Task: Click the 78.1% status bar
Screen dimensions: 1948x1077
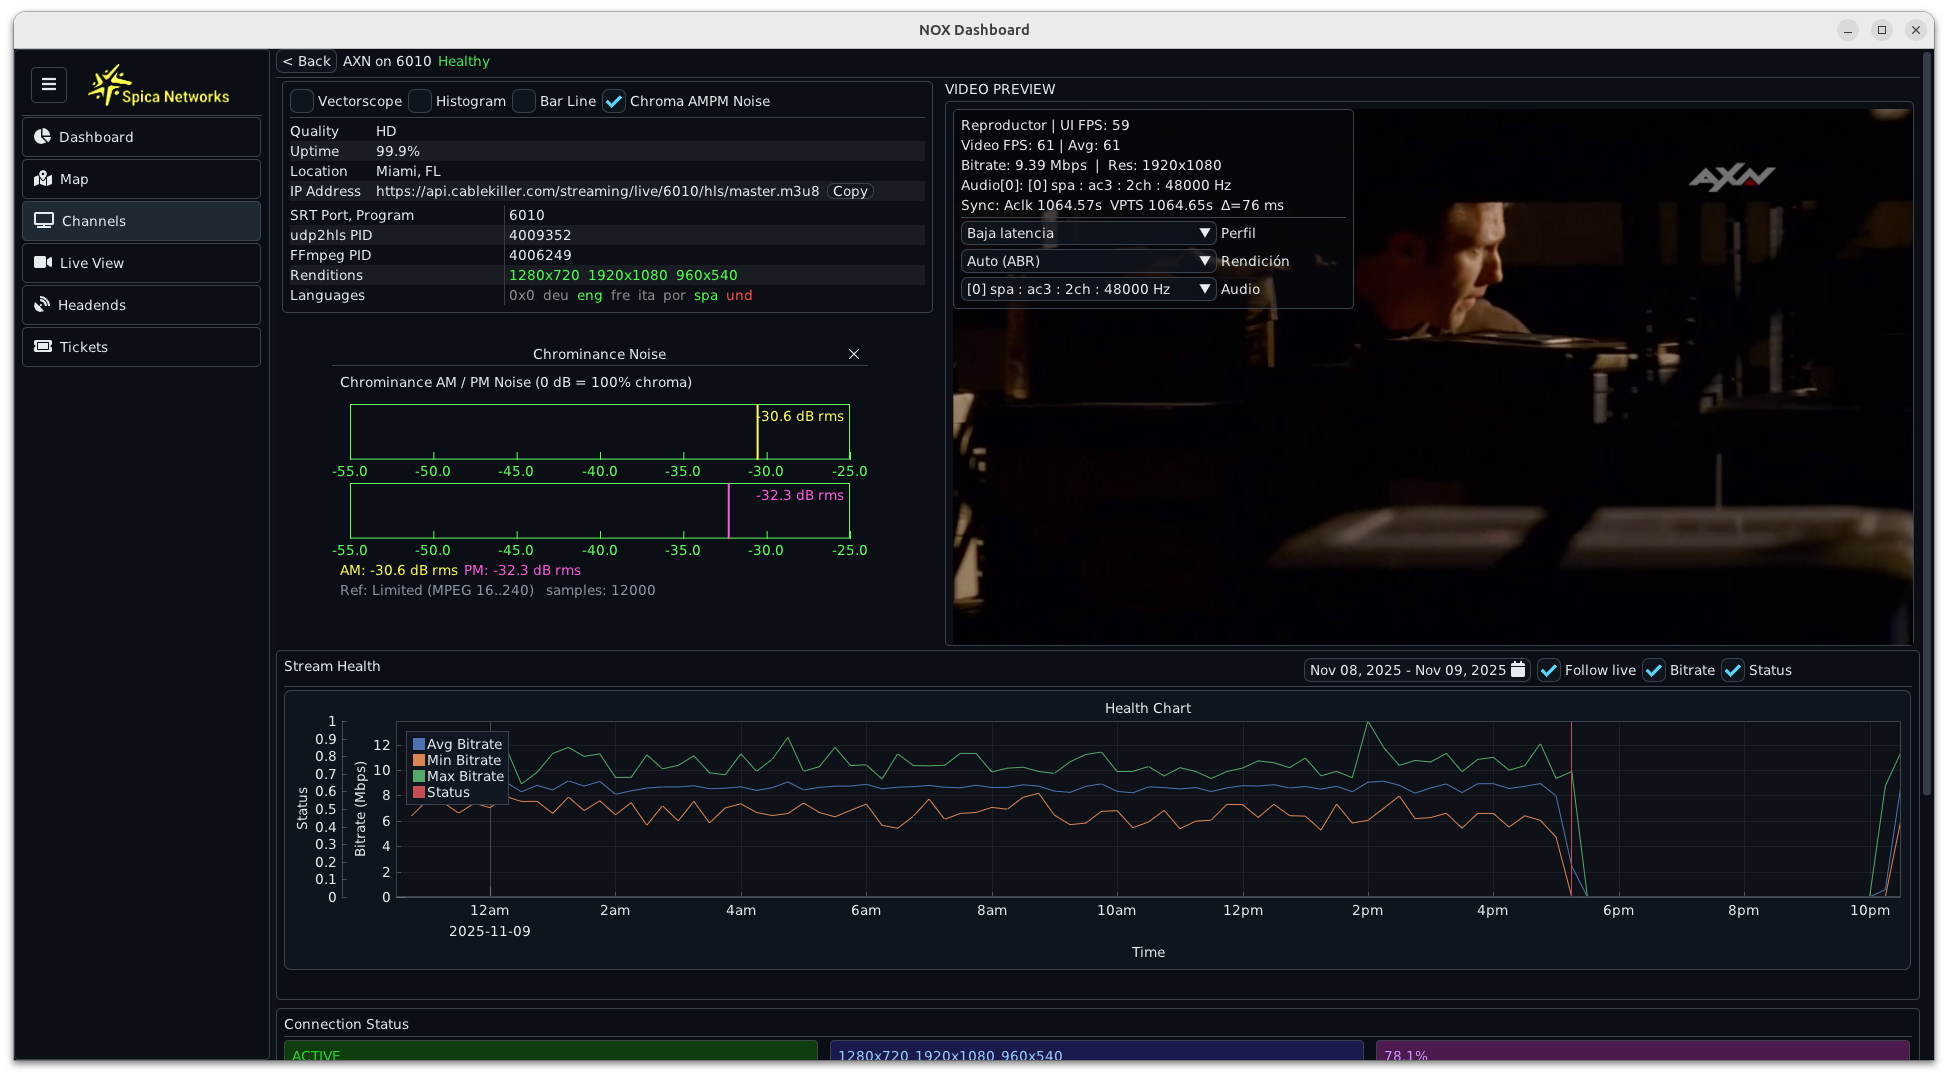Action: tap(1643, 1050)
